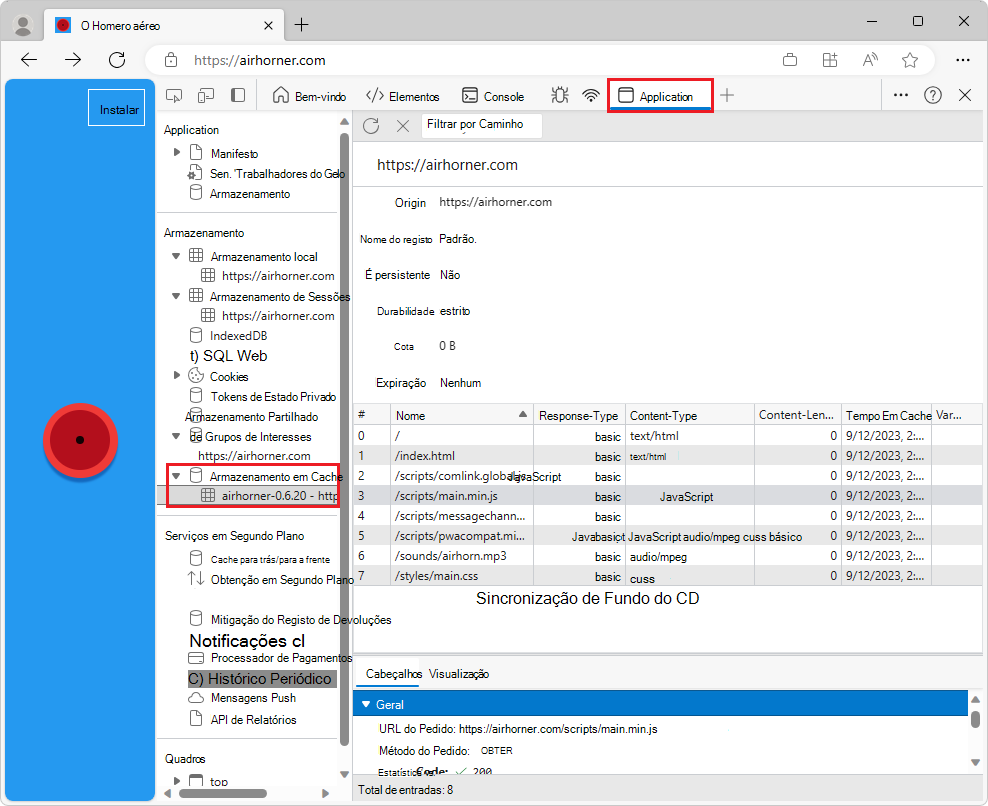Open the inspect element tool in DevTools
The width and height of the screenshot is (988, 806).
coord(174,94)
